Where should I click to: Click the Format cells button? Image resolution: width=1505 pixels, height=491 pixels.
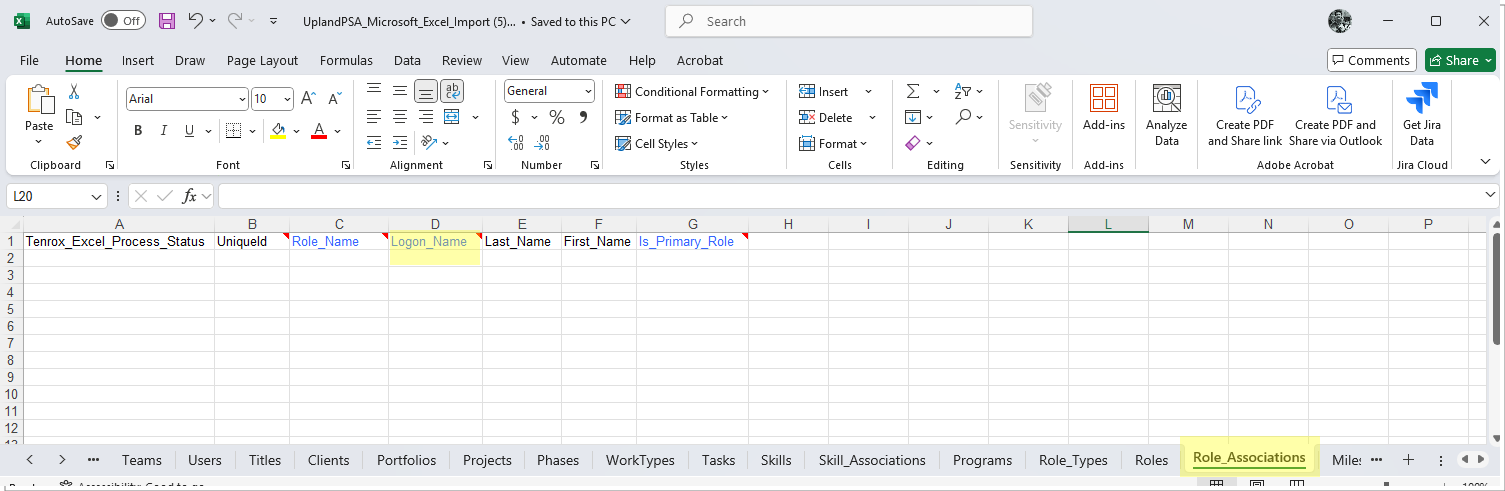[834, 143]
